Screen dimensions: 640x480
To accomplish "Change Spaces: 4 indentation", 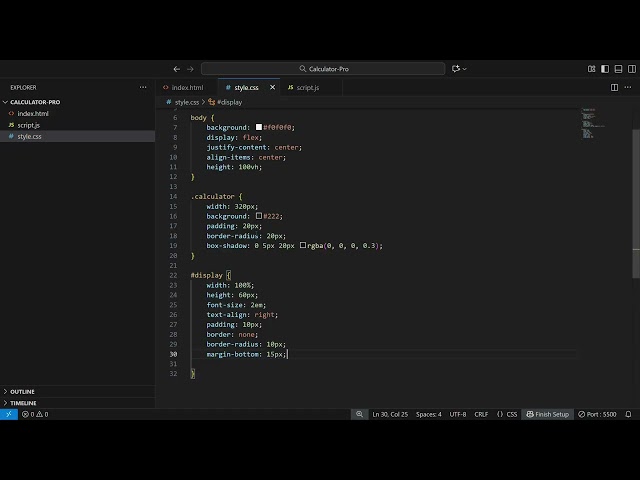I will point(429,414).
